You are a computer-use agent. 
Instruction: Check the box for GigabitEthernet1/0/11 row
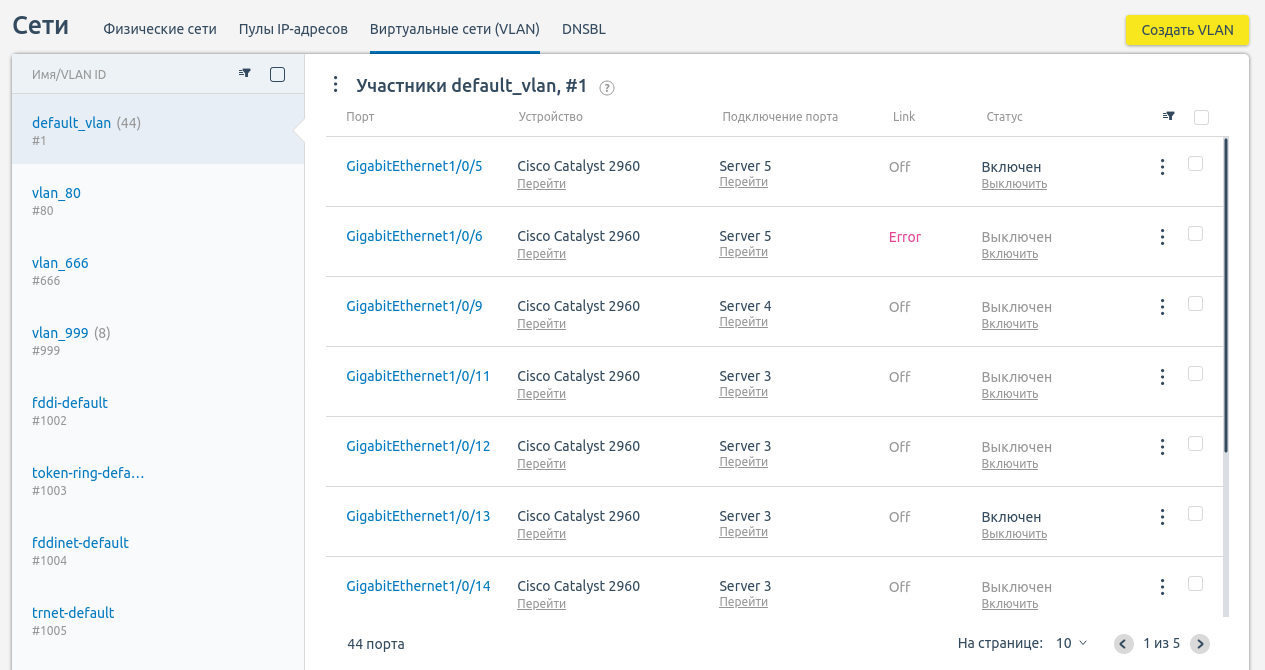point(1195,374)
